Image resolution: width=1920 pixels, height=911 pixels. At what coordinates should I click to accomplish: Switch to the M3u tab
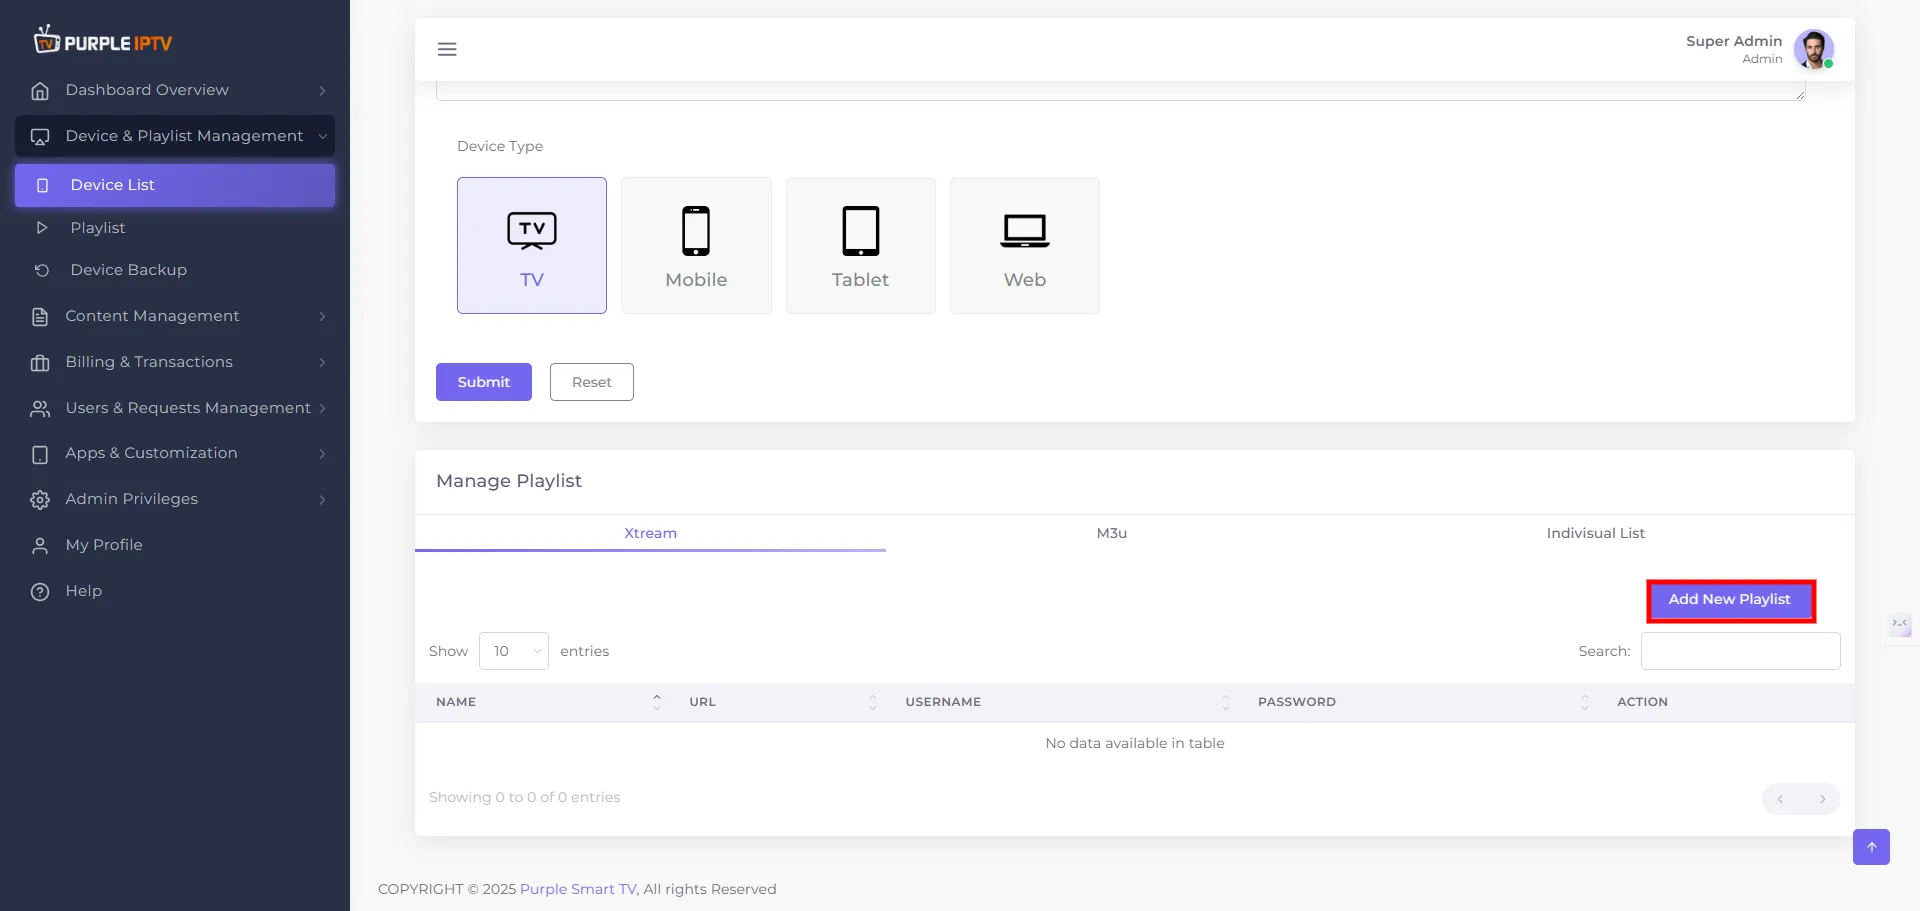click(x=1112, y=533)
